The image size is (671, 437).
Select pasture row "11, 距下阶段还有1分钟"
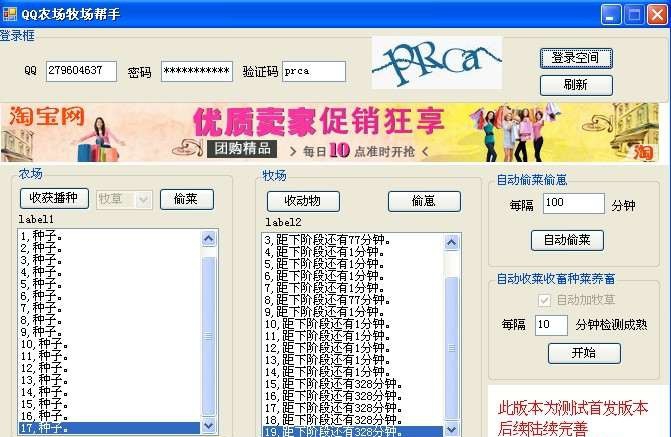pos(353,336)
